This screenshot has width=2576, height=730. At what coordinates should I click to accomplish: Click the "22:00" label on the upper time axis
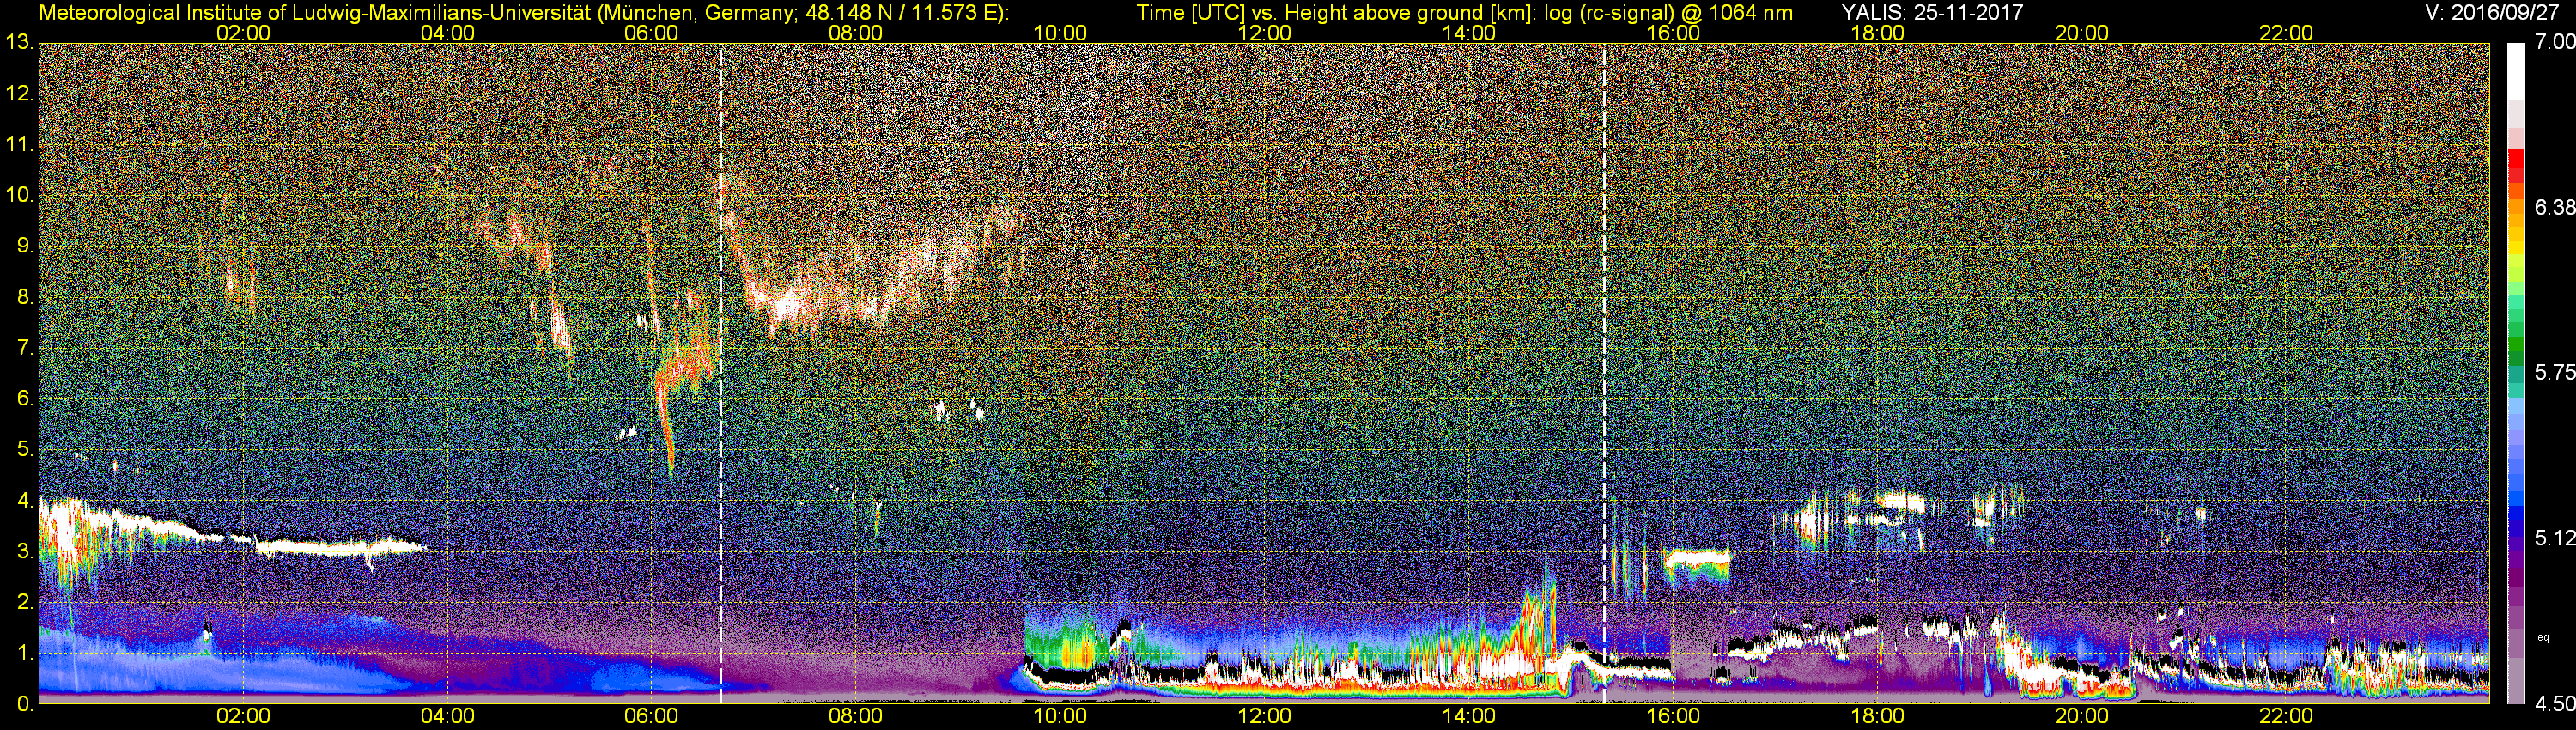2286,33
